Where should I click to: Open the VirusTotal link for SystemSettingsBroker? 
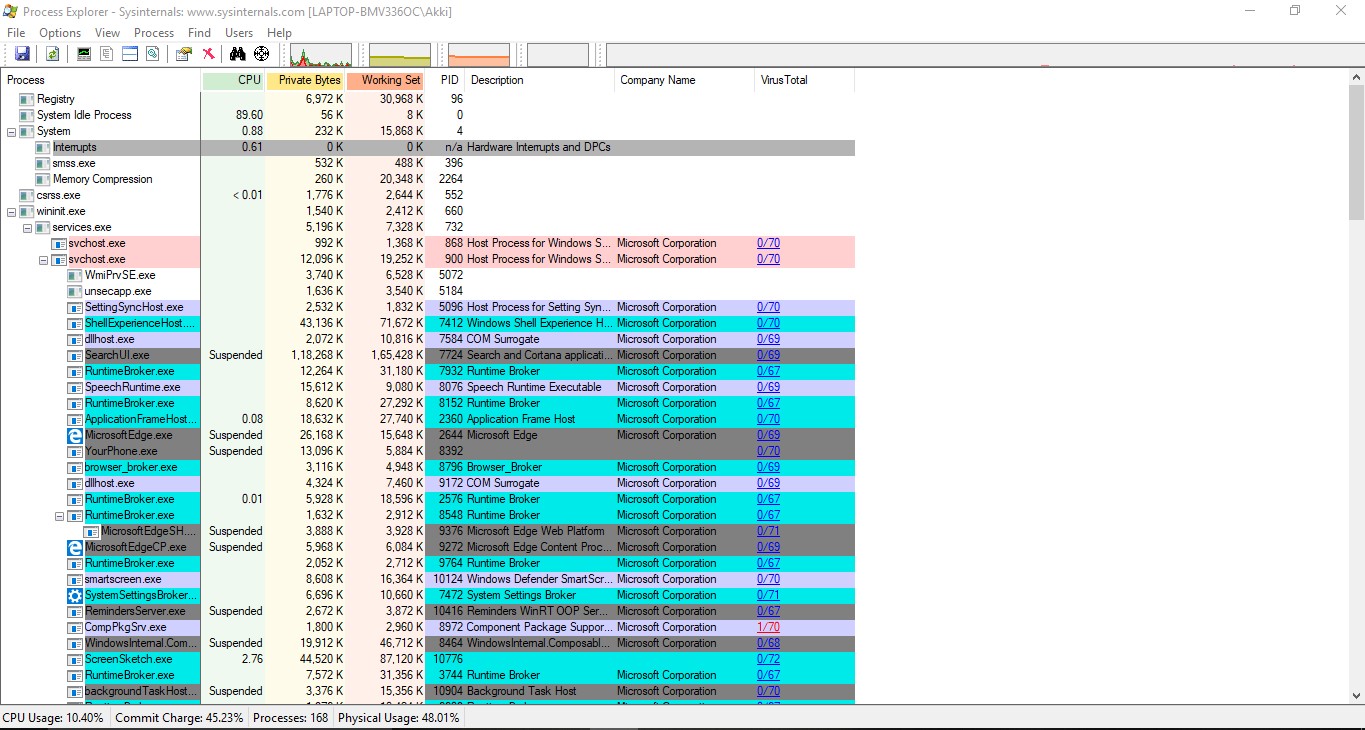click(768, 595)
